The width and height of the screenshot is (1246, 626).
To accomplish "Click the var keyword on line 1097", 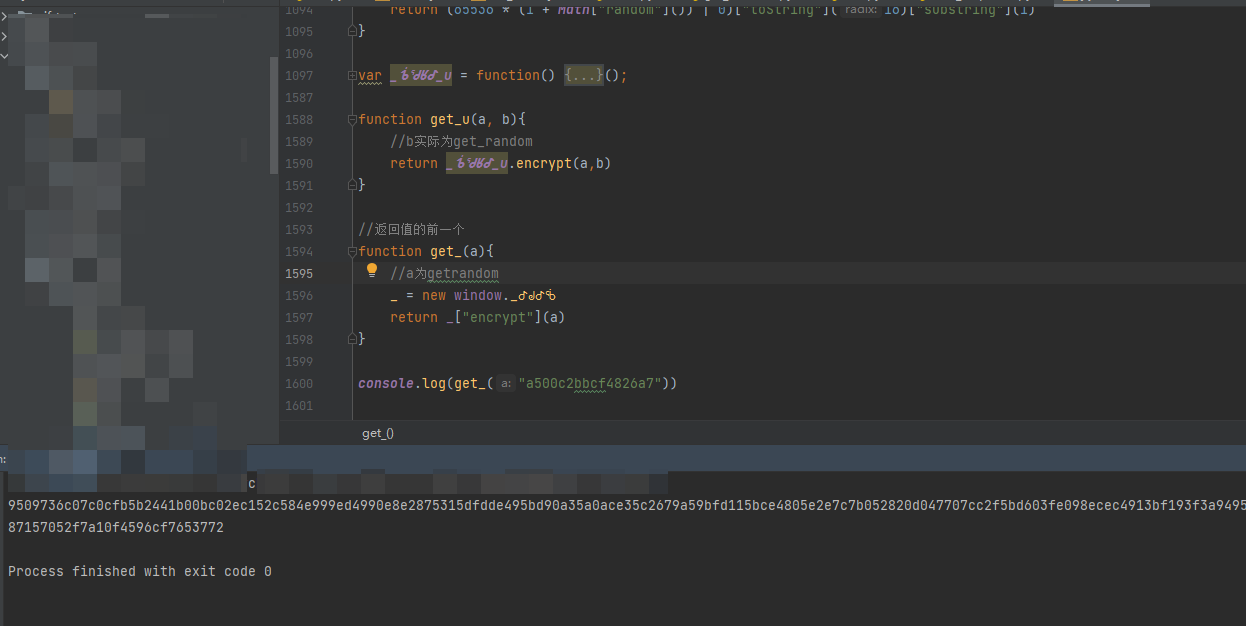I will (370, 75).
